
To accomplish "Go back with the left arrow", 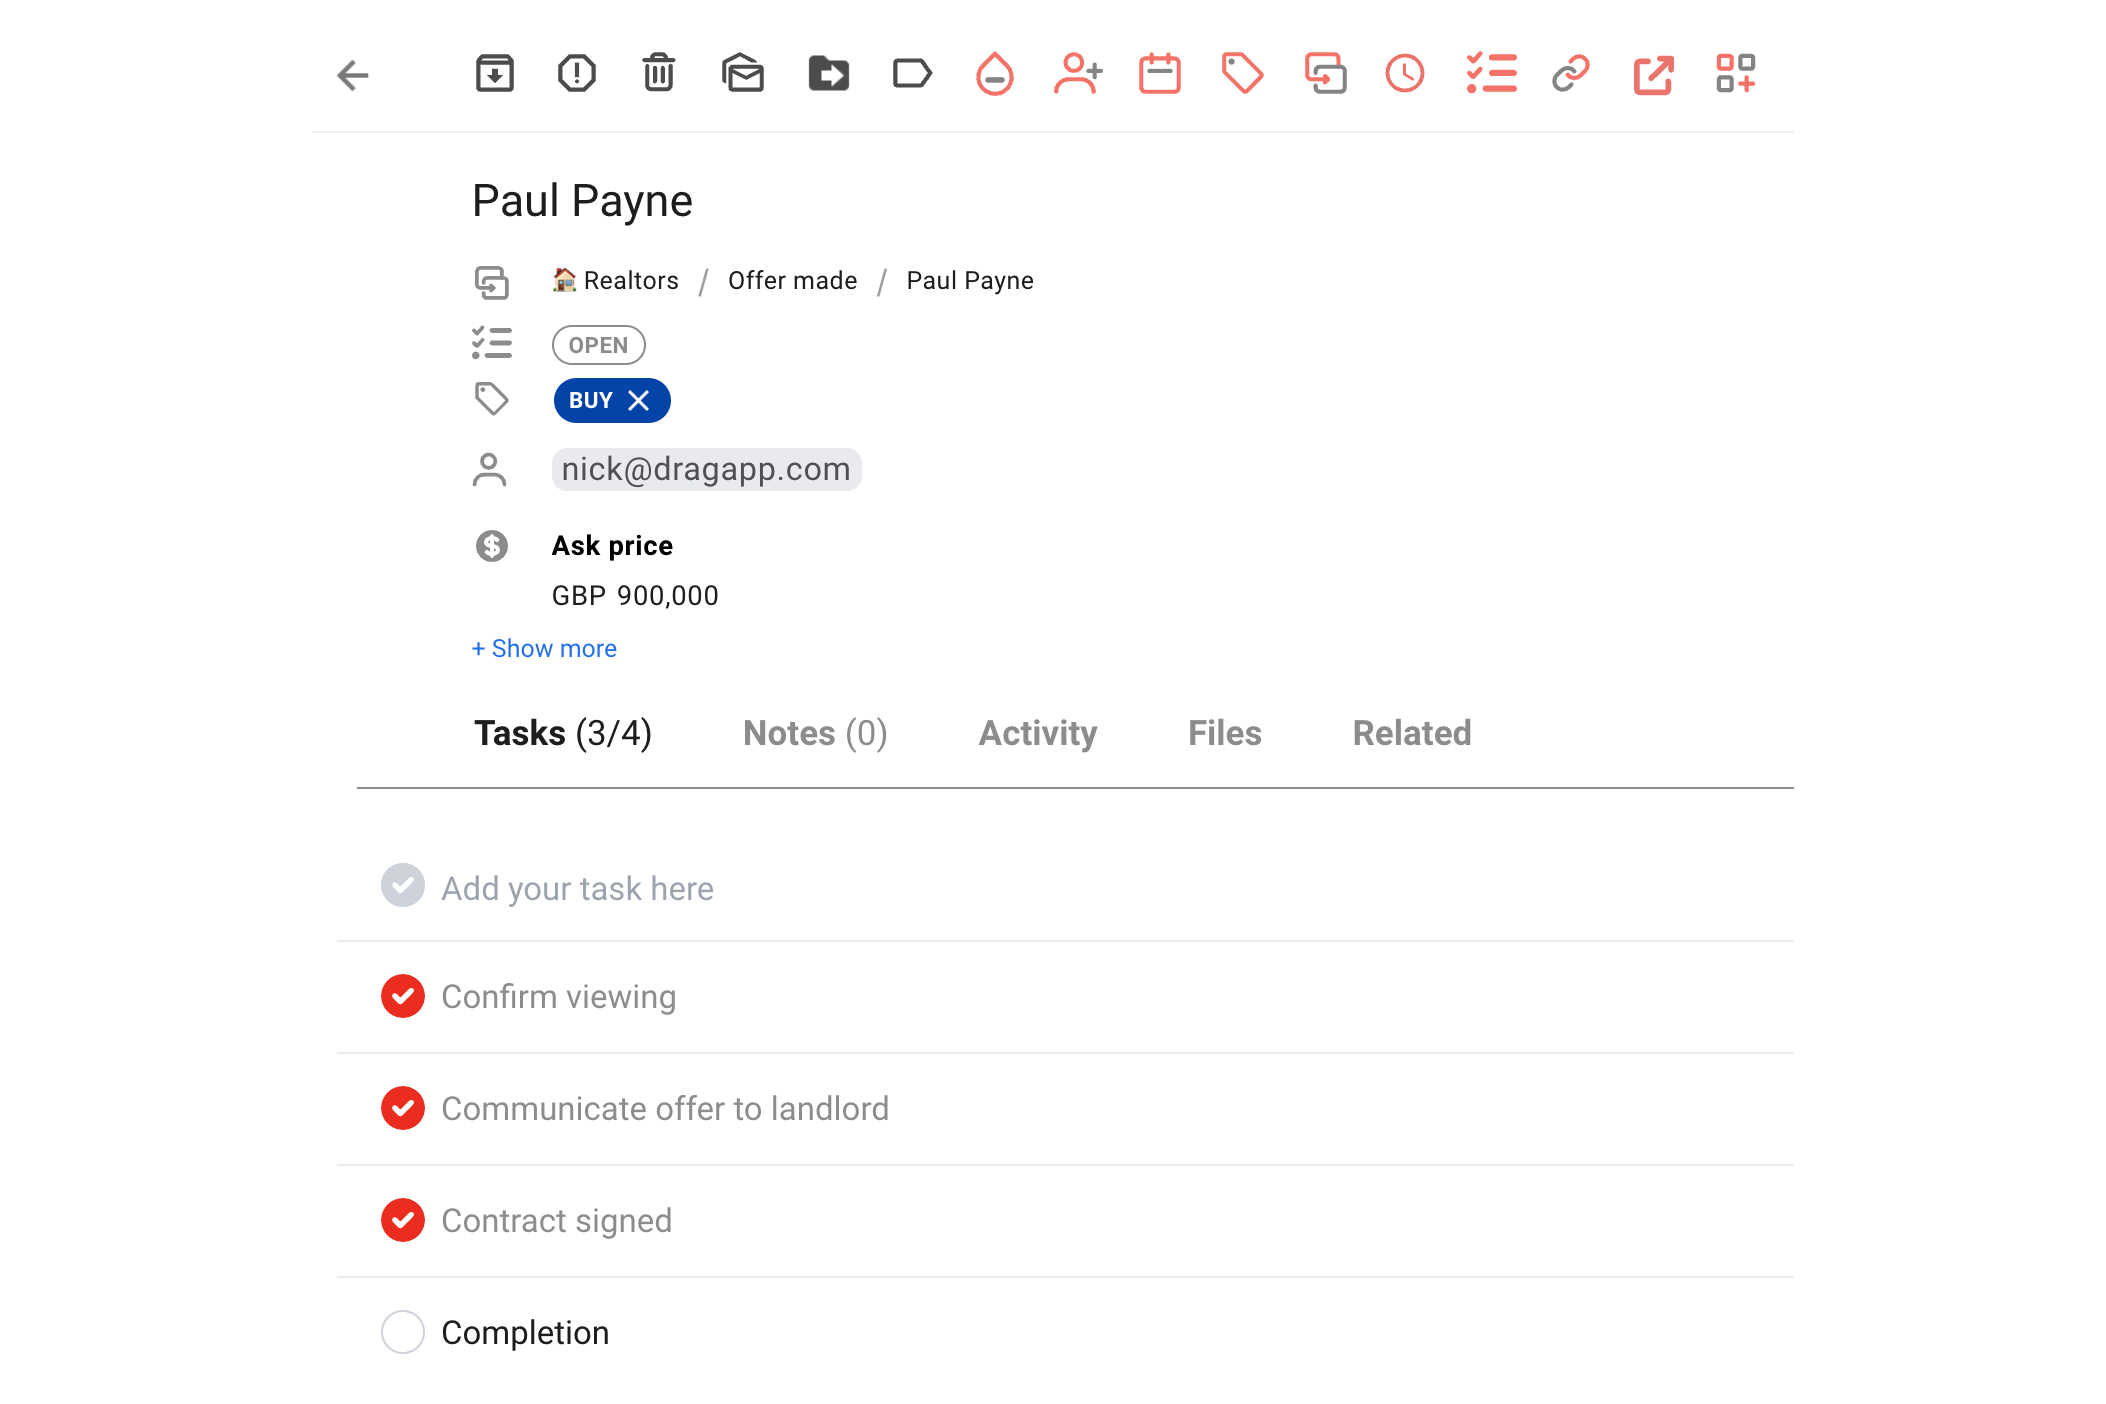I will [x=353, y=75].
